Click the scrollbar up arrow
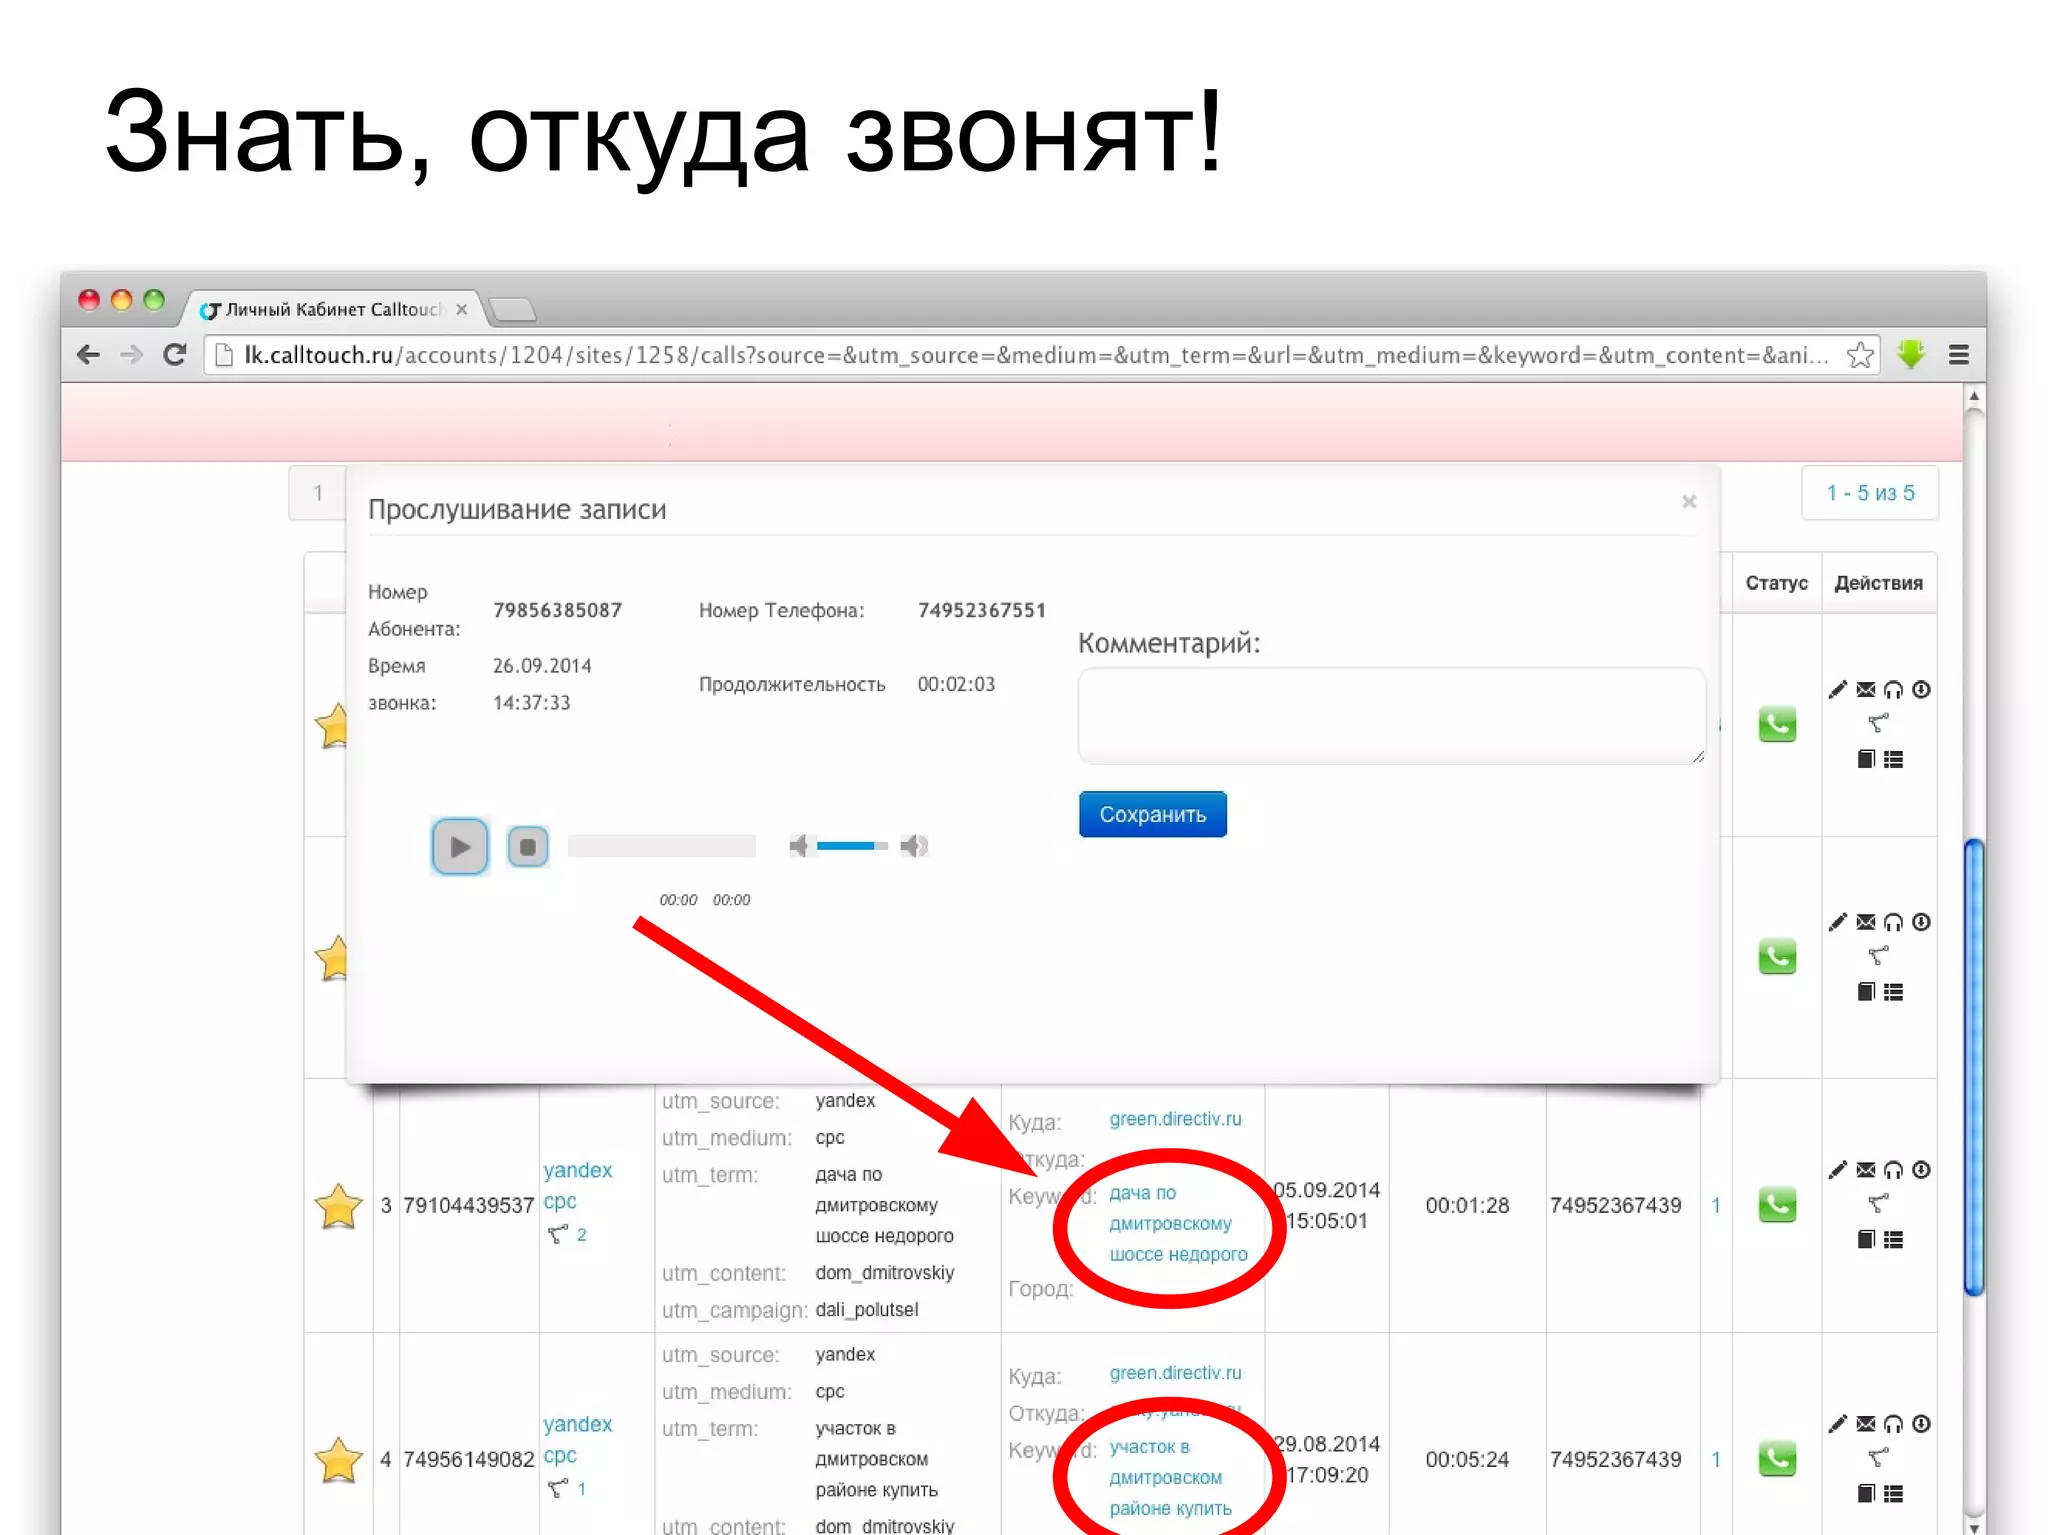The width and height of the screenshot is (2048, 1535). [1973, 396]
